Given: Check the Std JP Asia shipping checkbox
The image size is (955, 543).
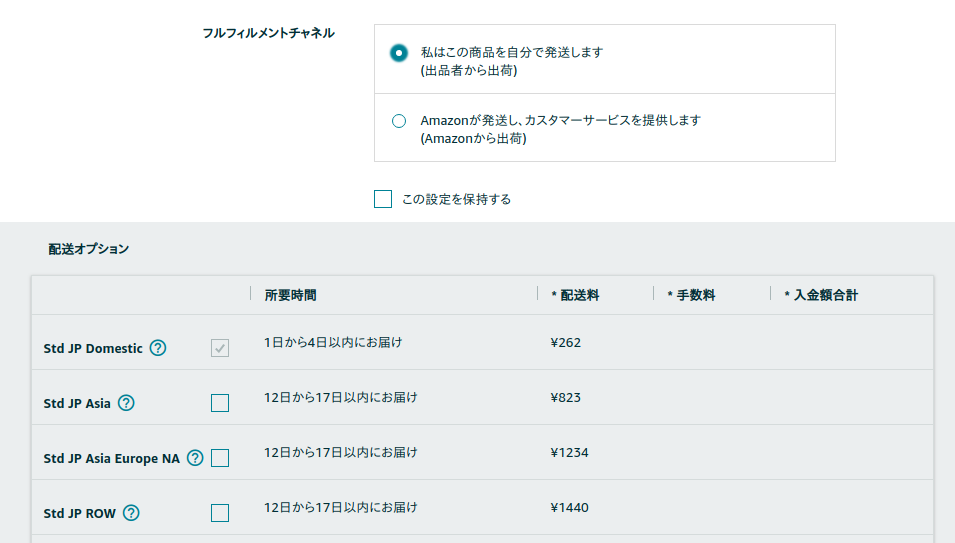Looking at the screenshot, I should click(x=220, y=403).
